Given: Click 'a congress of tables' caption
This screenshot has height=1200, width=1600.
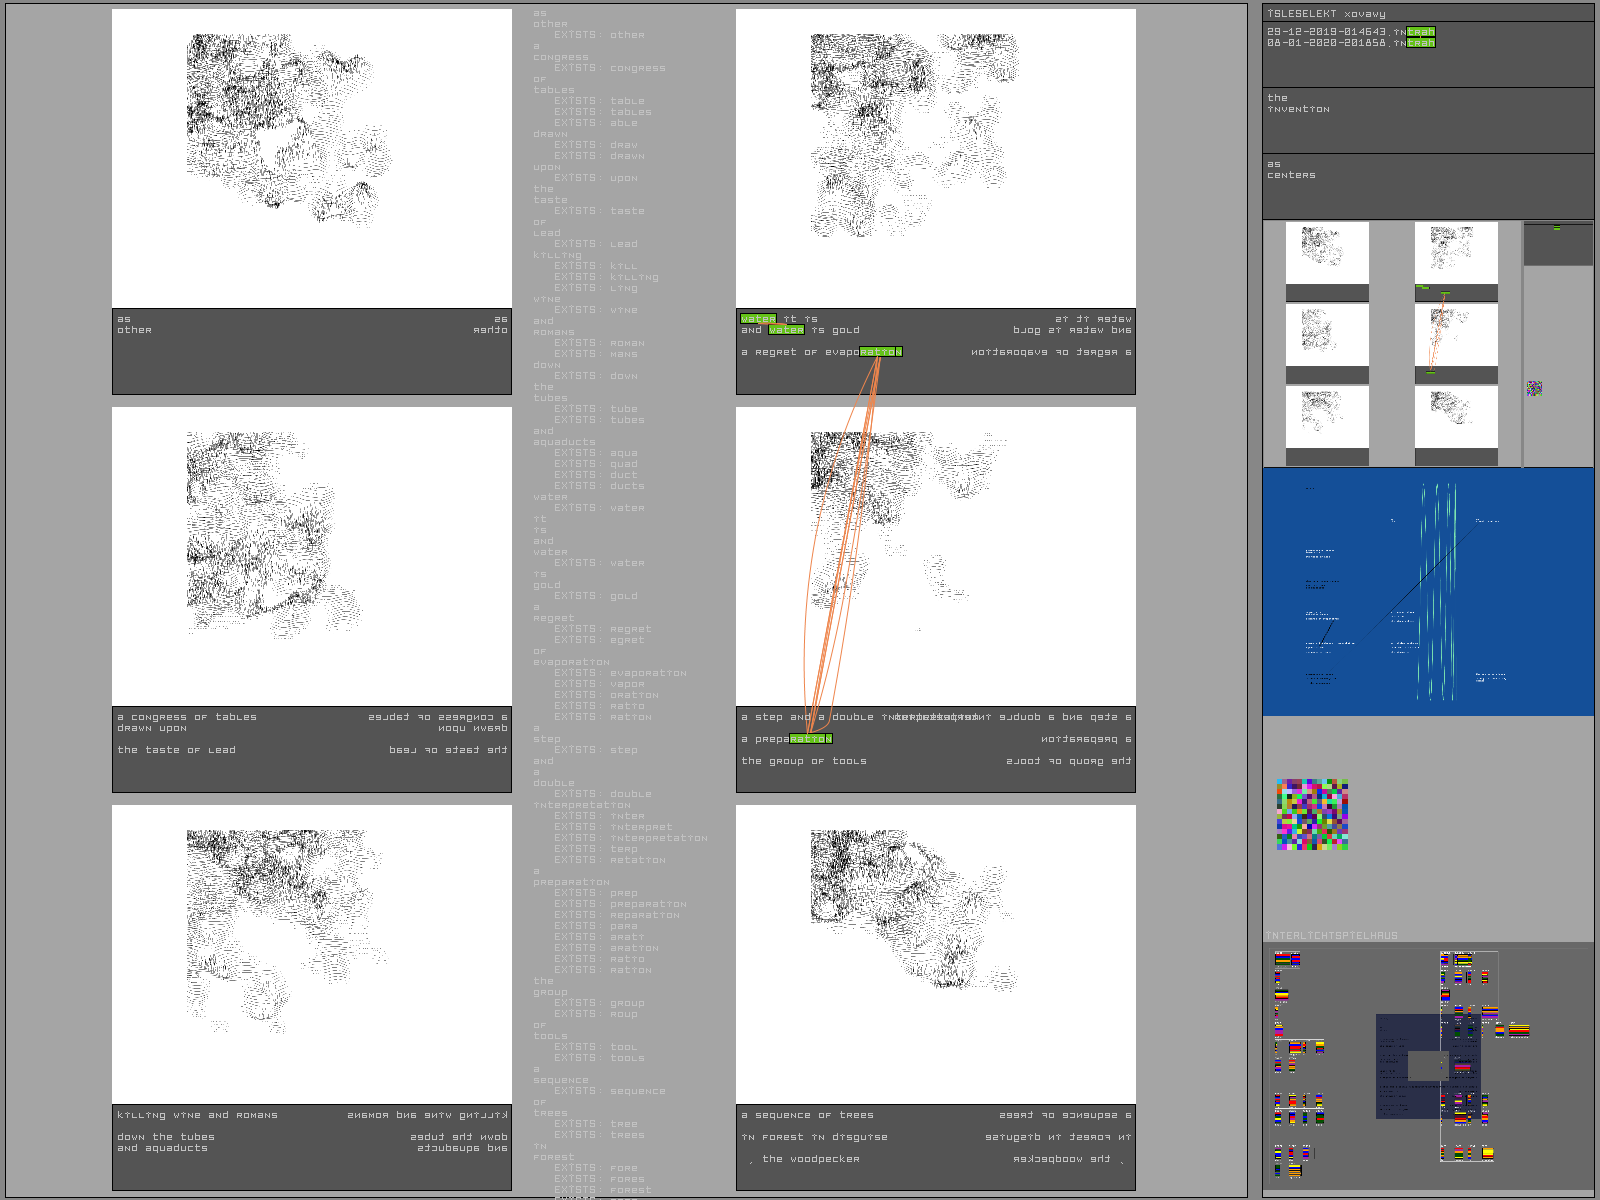Looking at the screenshot, I should [x=187, y=717].
